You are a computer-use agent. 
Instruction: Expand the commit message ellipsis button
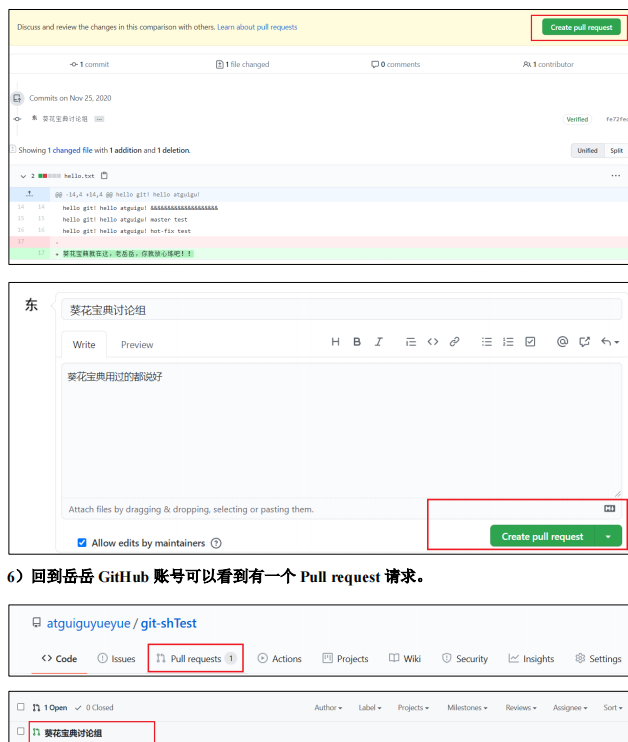pyautogui.click(x=99, y=119)
